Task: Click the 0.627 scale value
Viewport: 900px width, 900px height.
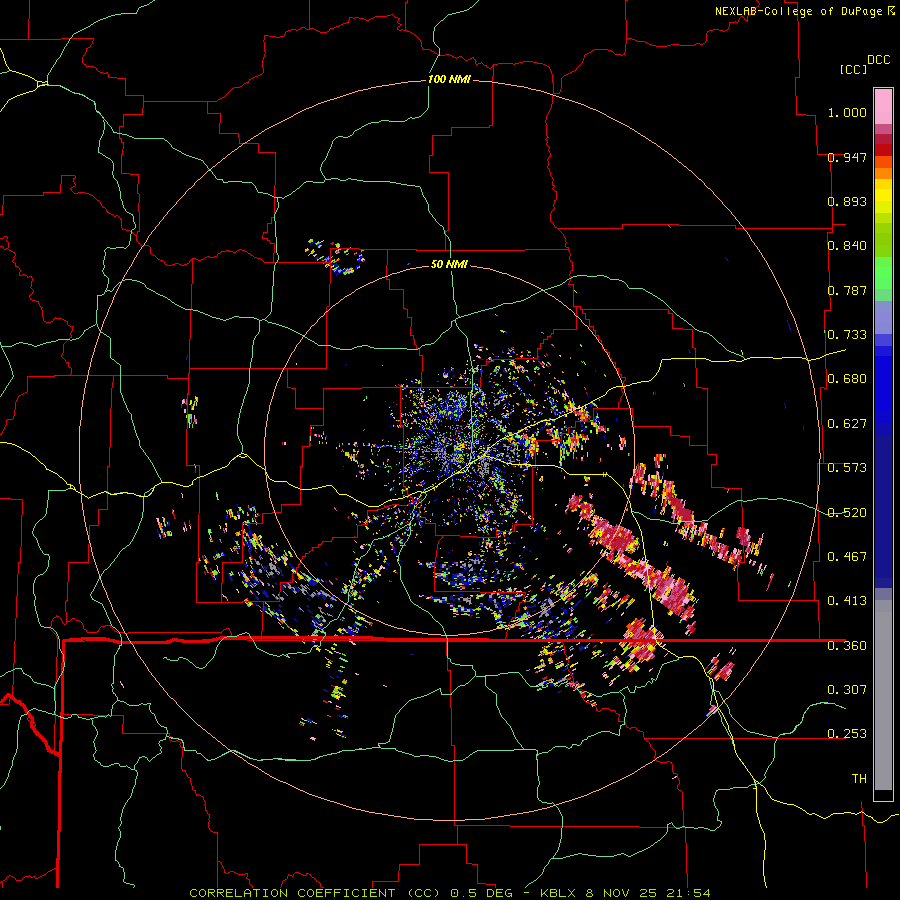Action: (x=847, y=424)
